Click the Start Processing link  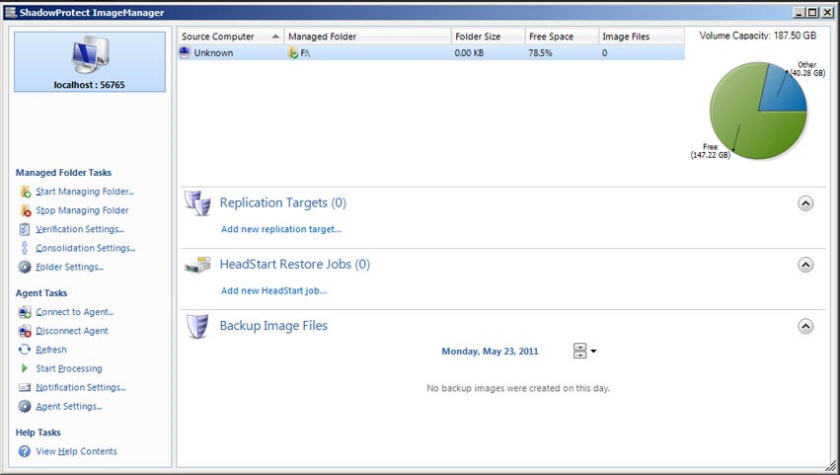(x=69, y=368)
